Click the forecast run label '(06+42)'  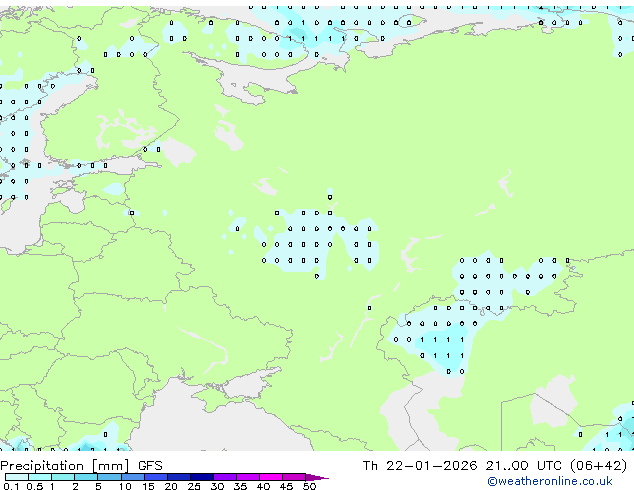(598, 466)
